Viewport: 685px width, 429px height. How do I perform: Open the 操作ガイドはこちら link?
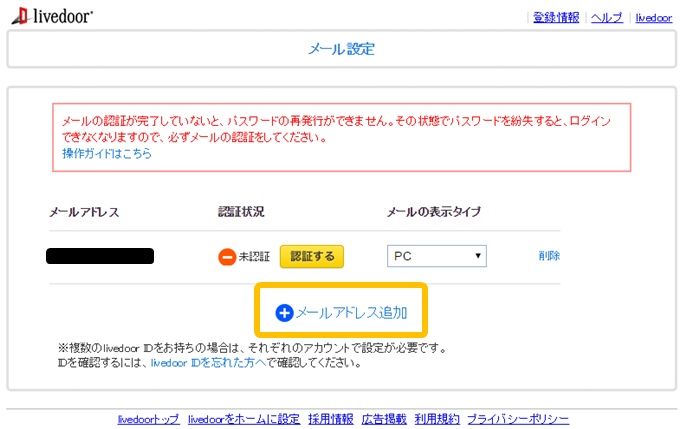[x=107, y=153]
